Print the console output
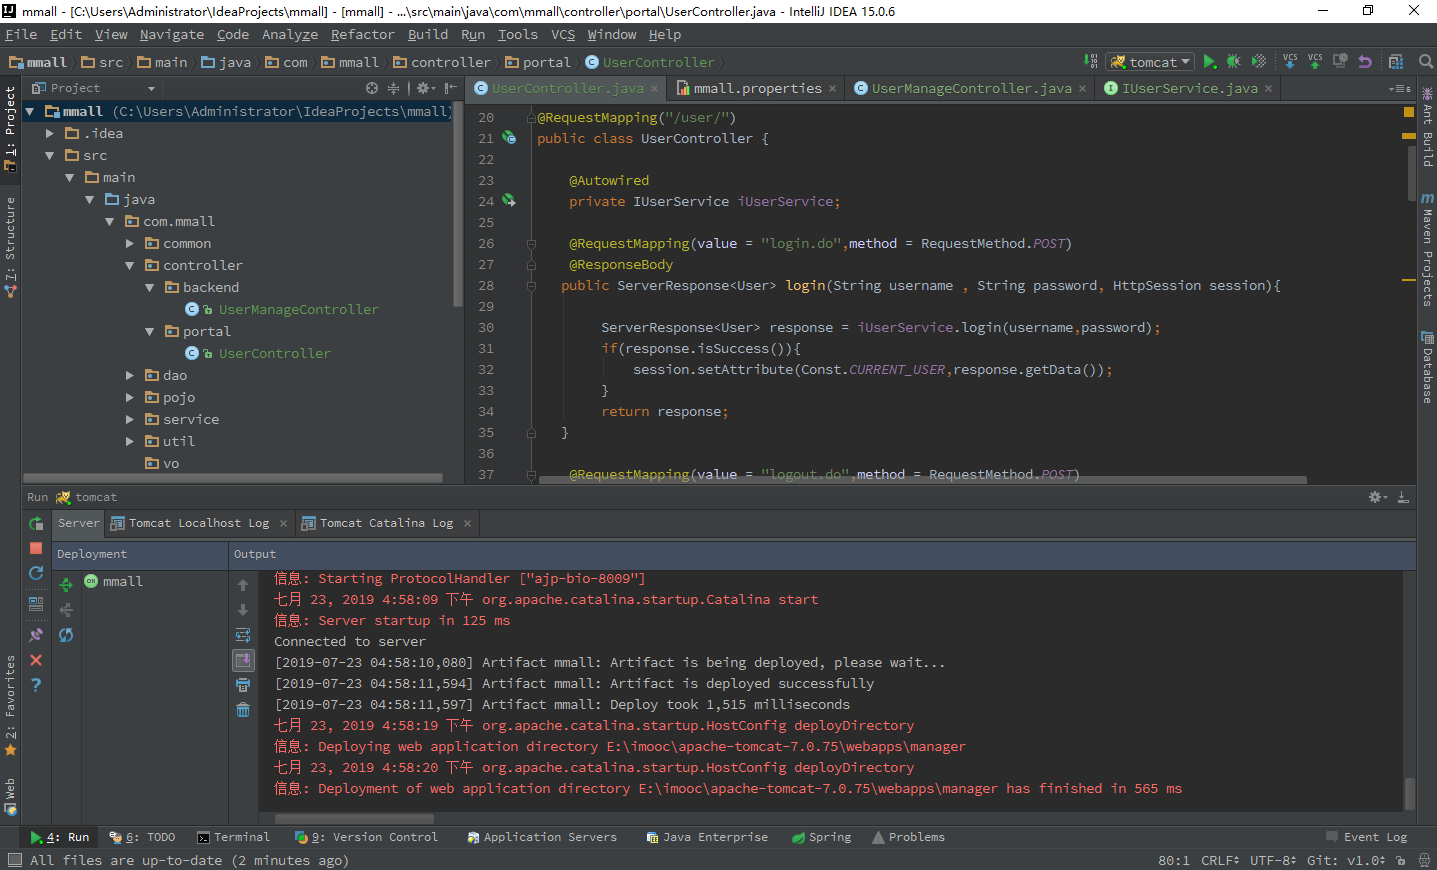The image size is (1437, 870). 243,685
